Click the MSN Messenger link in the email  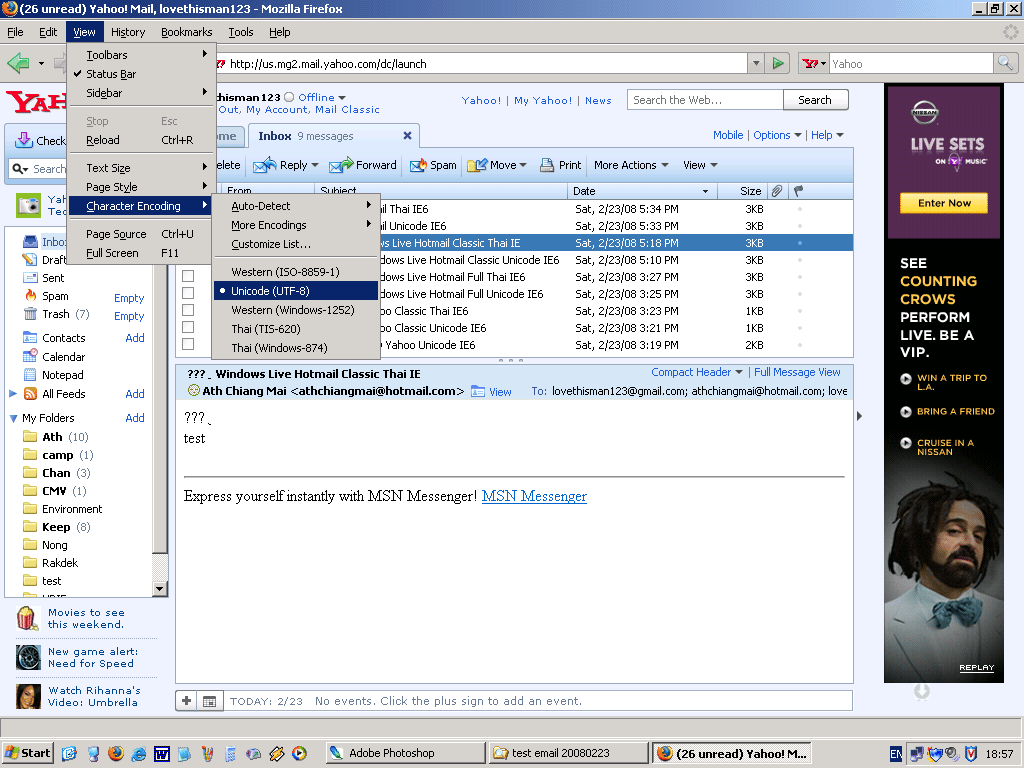534,496
